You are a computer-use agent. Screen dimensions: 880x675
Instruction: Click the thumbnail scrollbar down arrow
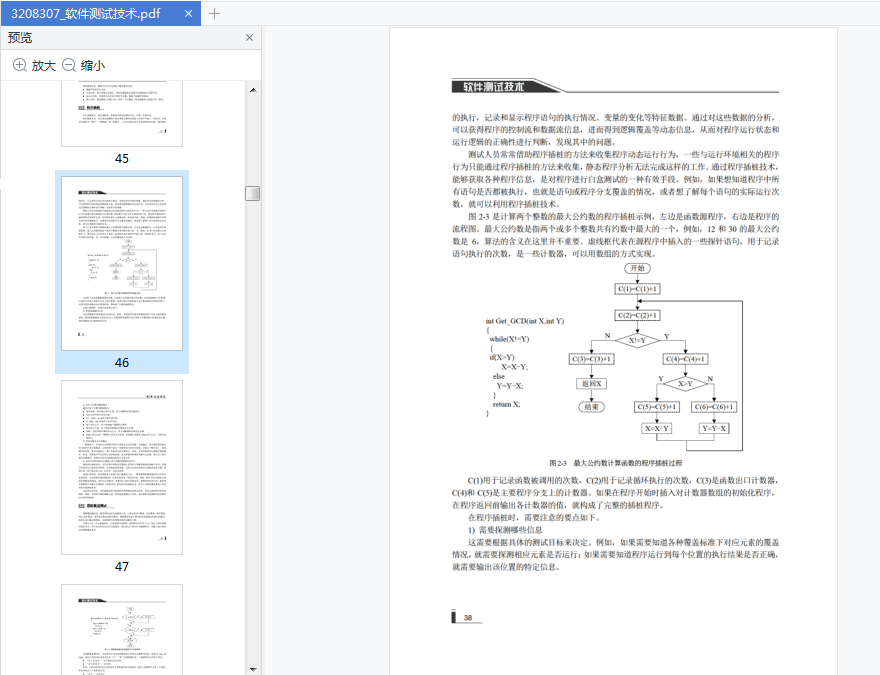pos(253,669)
